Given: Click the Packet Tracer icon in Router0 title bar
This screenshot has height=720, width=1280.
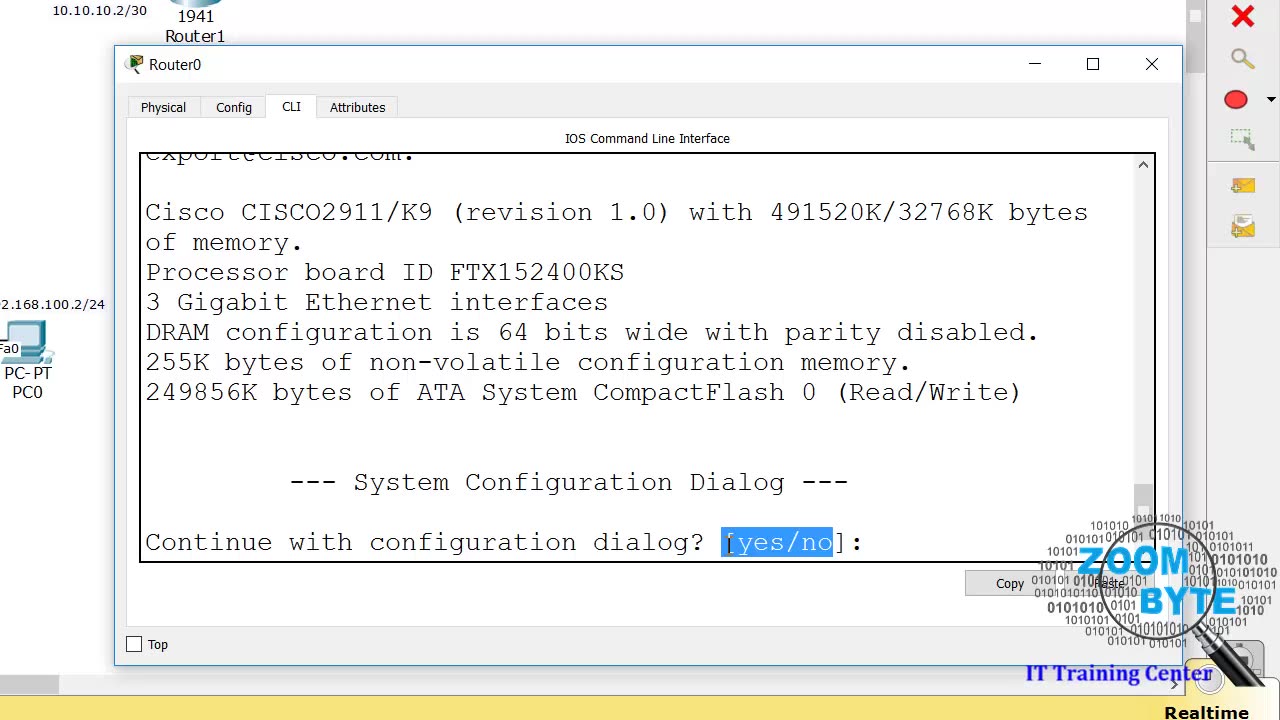Looking at the screenshot, I should click(x=135, y=64).
